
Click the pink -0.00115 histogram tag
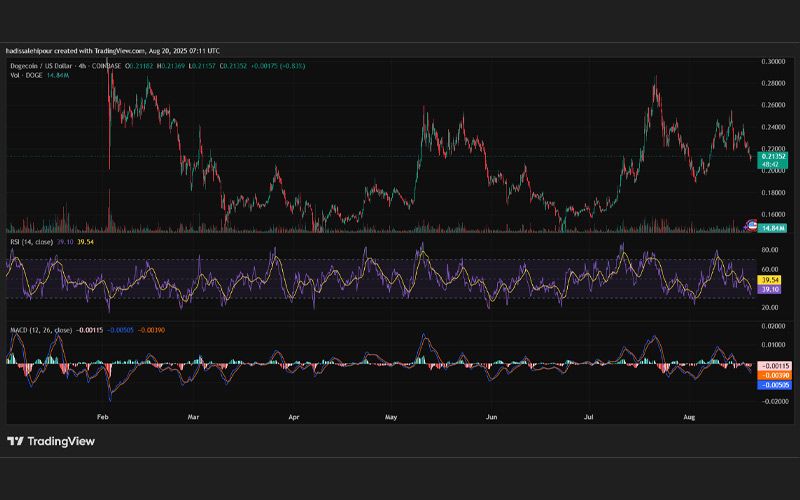click(774, 366)
